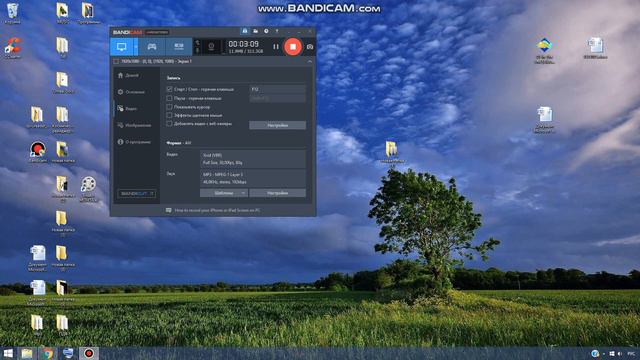Image resolution: width=640 pixels, height=360 pixels.
Task: Switch to HDMI device recording mode
Action: pyautogui.click(x=179, y=47)
